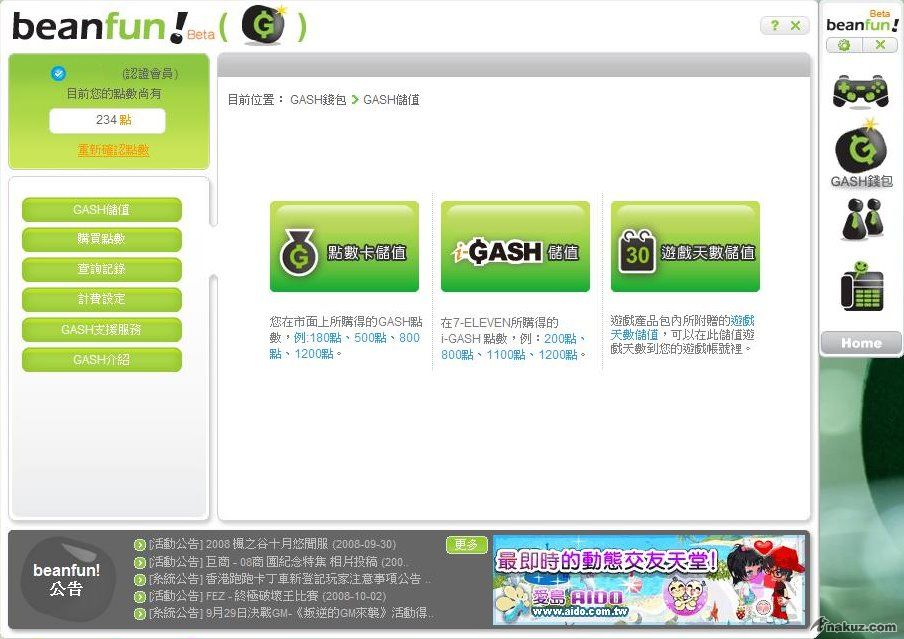Click the 目前您的點數尚有 label
The height and width of the screenshot is (639, 904).
(x=114, y=93)
